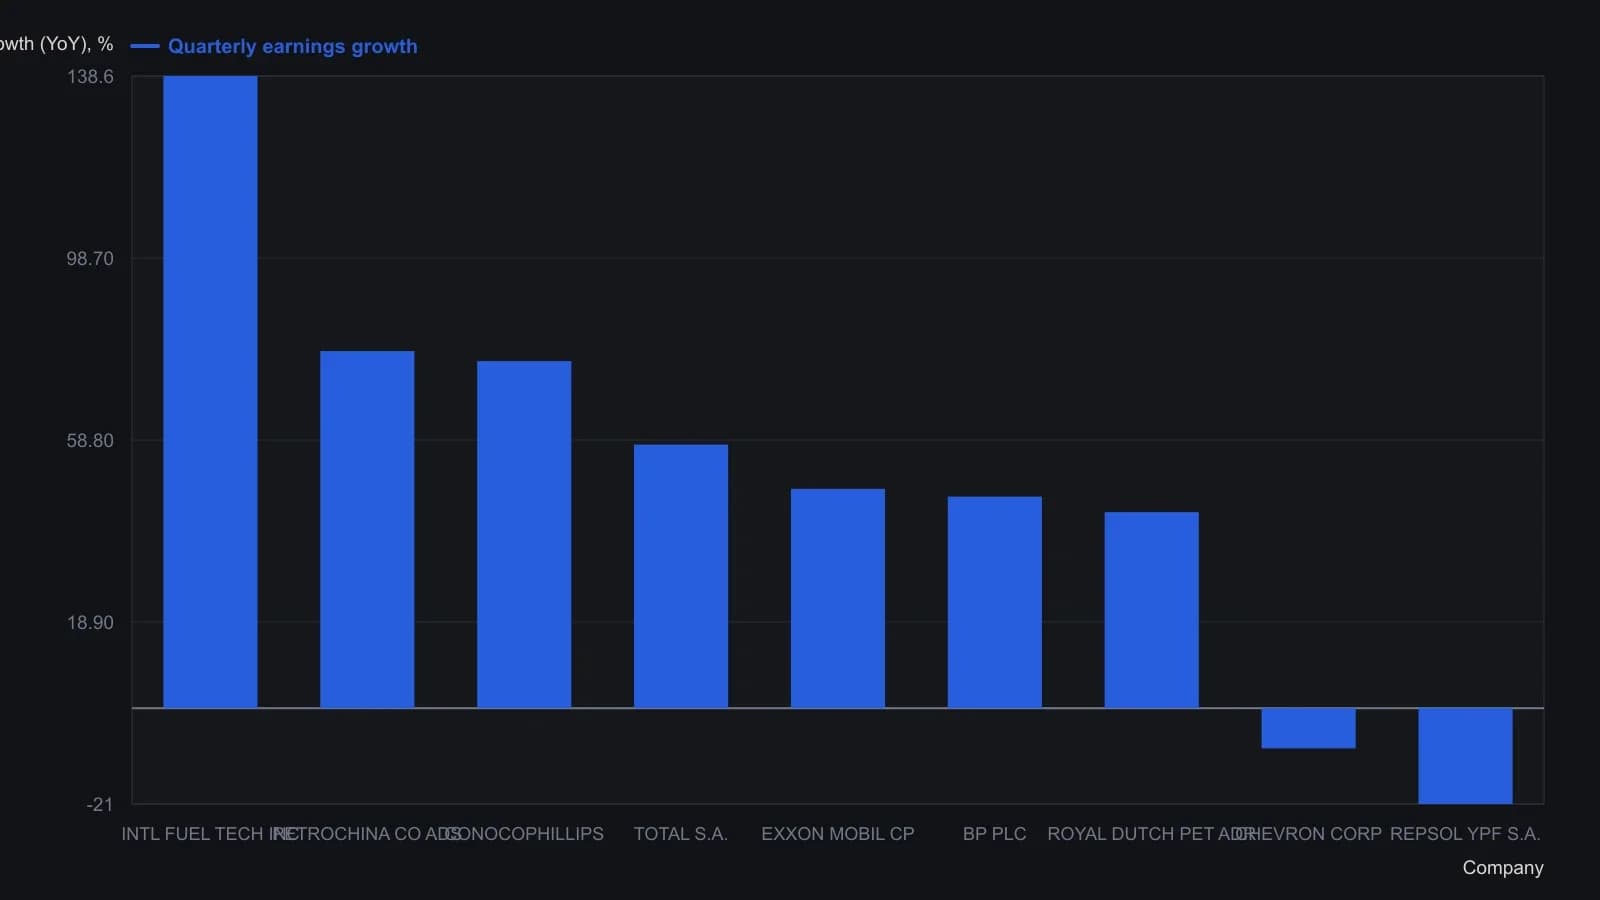Viewport: 1600px width, 900px height.
Task: Click the 58.80 y-axis value
Action: pos(90,441)
